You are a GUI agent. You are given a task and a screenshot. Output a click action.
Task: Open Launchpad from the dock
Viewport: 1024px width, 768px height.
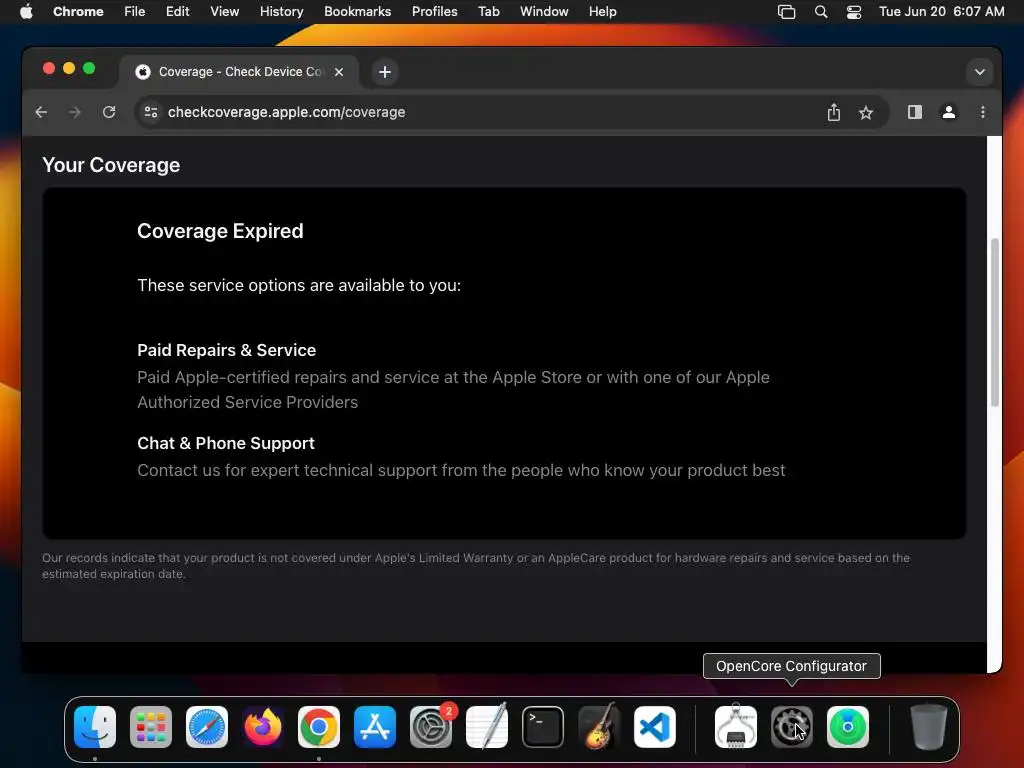[x=151, y=727]
